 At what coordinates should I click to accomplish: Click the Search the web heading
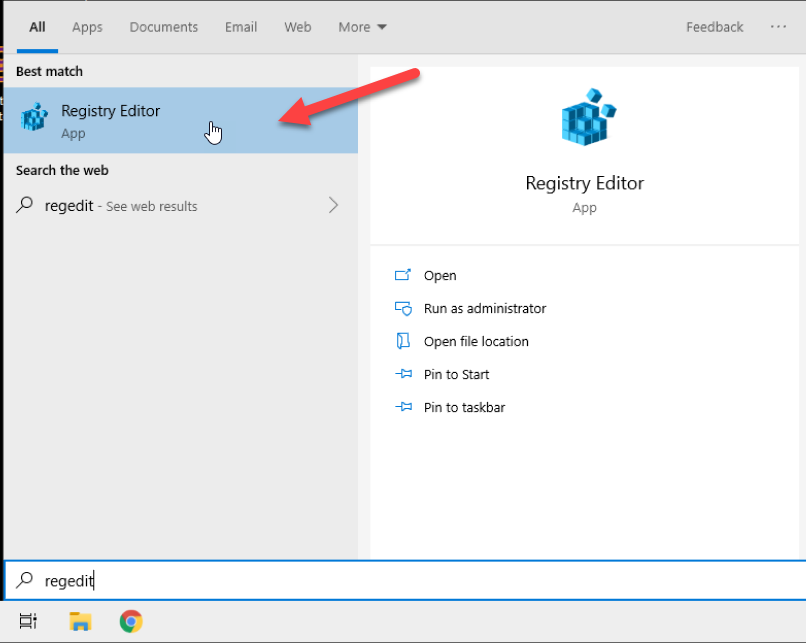[x=62, y=170]
